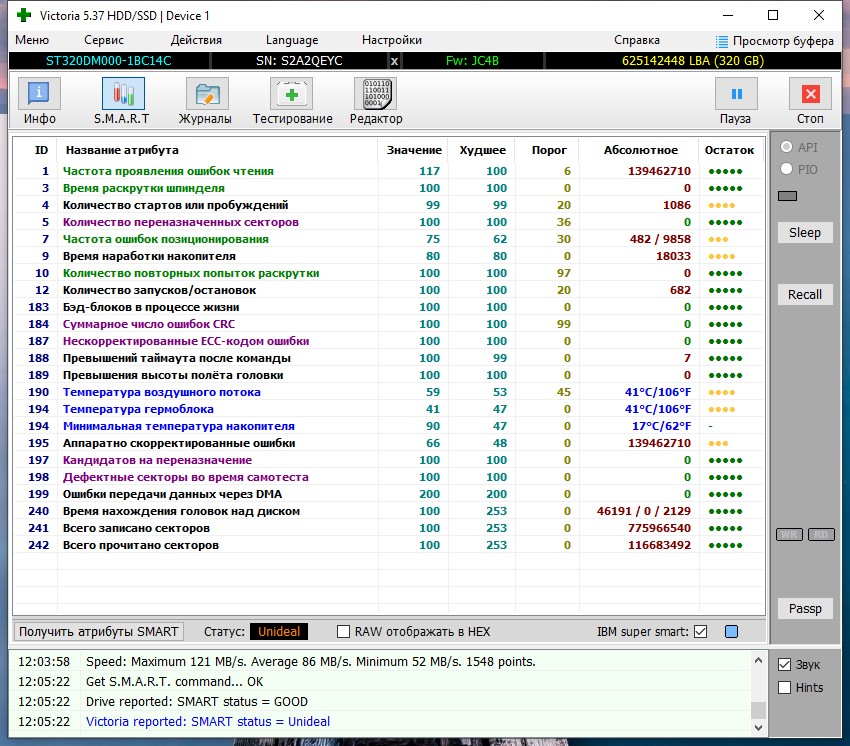Sort by Худшее column header
This screenshot has height=746, width=850.
[482, 150]
